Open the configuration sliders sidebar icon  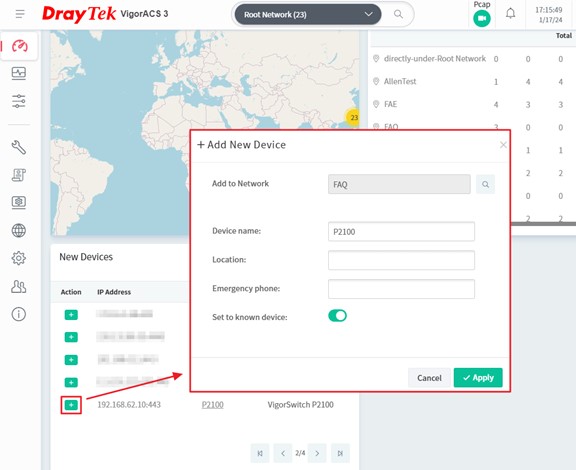(19, 101)
